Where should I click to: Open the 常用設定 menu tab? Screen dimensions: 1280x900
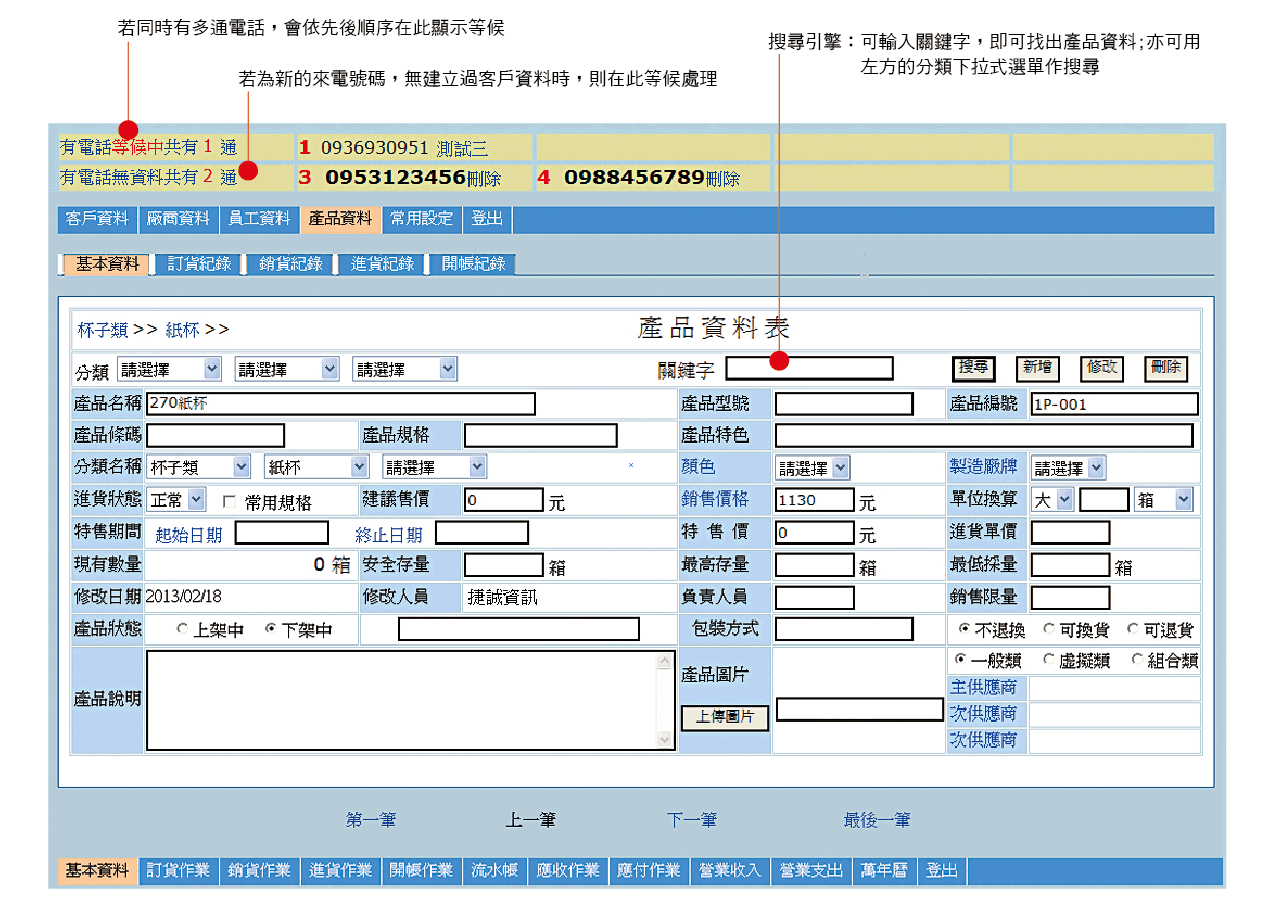[421, 218]
